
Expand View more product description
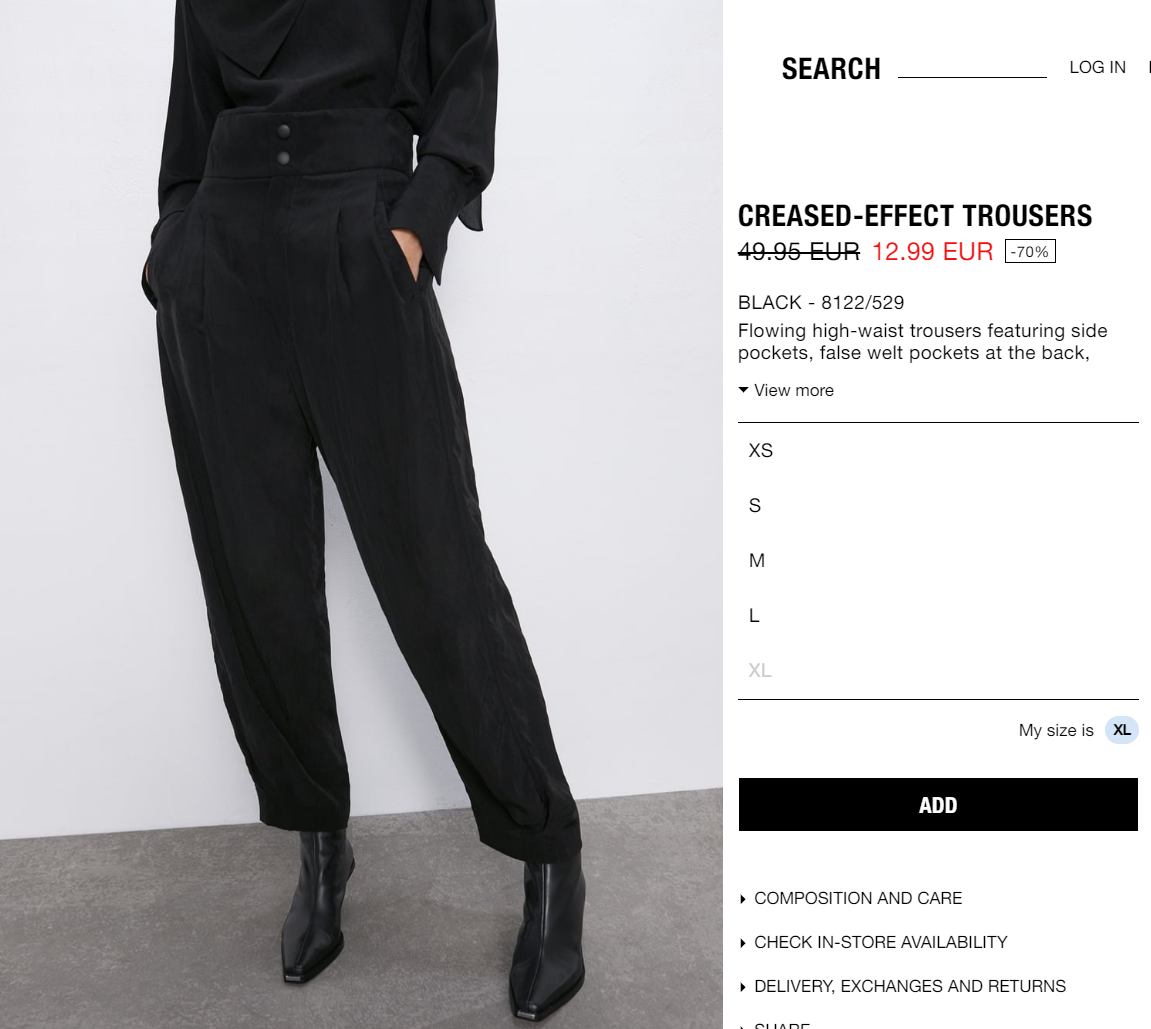(794, 390)
